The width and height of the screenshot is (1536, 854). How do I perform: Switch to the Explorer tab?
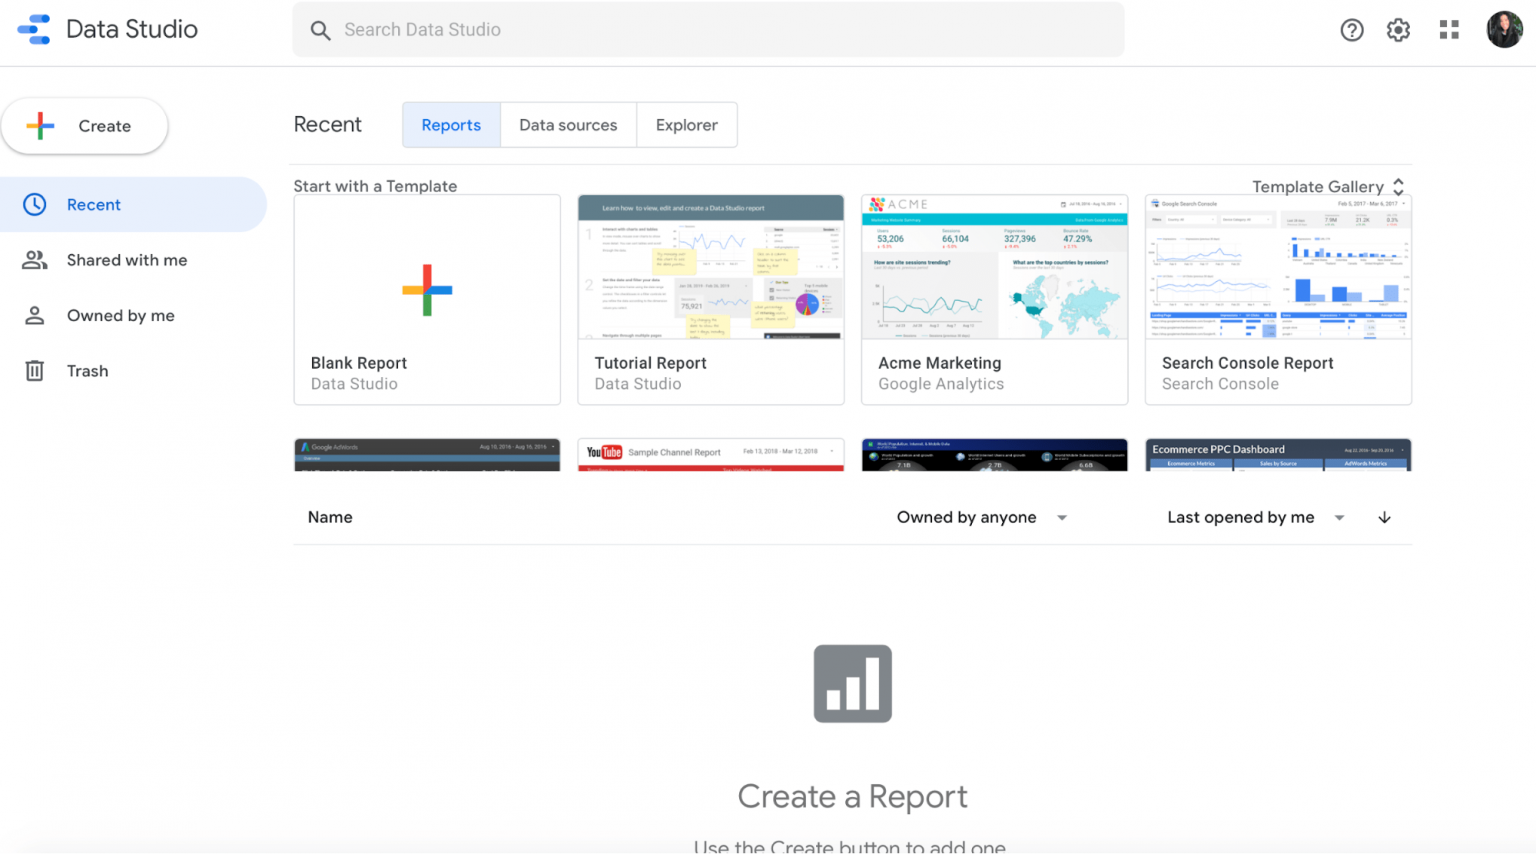[687, 124]
